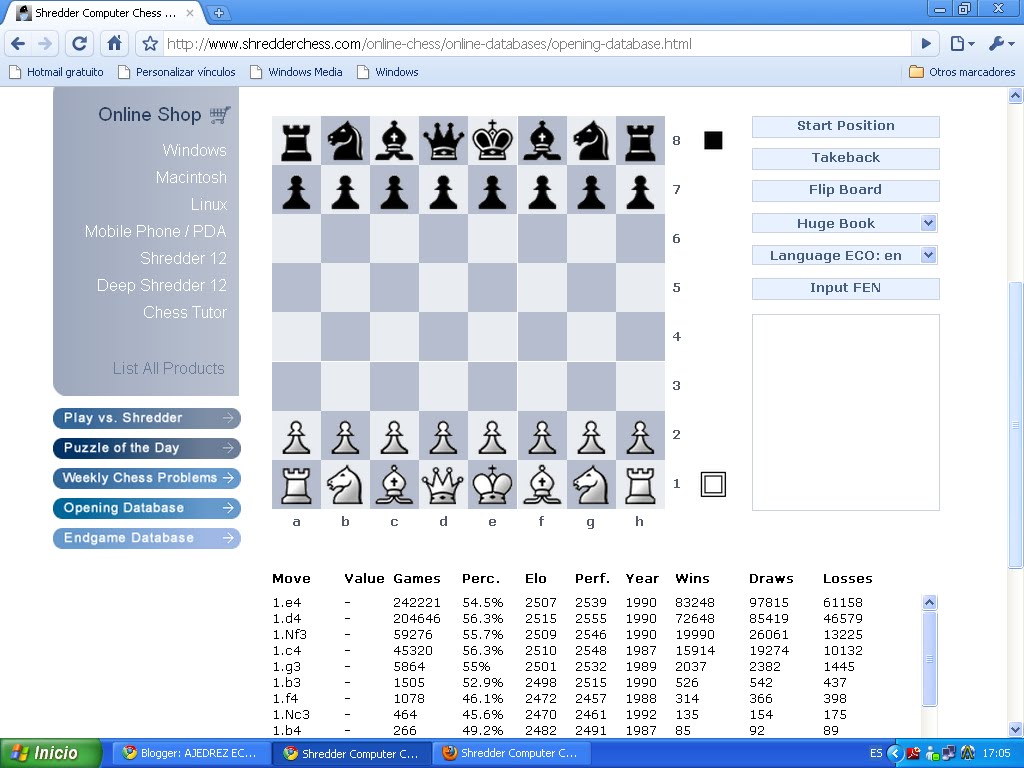Viewport: 1024px width, 768px height.
Task: Go to the browser home page icon
Action: (x=114, y=44)
